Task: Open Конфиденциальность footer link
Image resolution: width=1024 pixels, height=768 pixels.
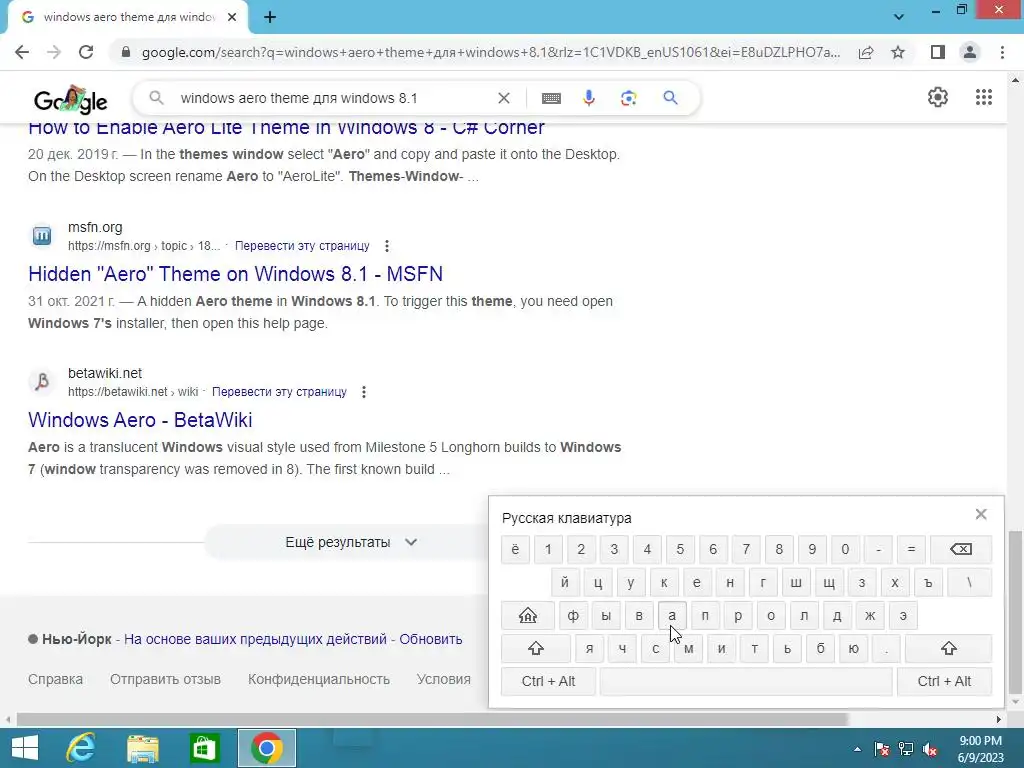Action: point(319,679)
